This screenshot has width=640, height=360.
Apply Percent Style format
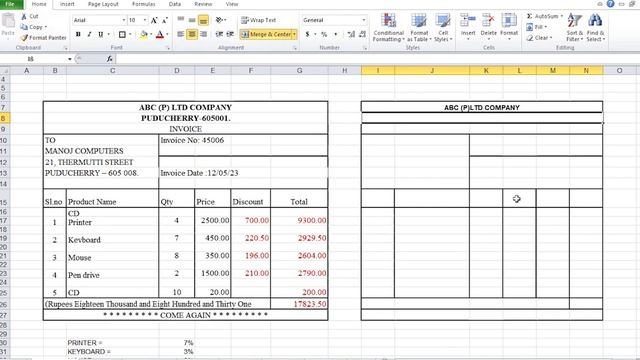pos(324,34)
